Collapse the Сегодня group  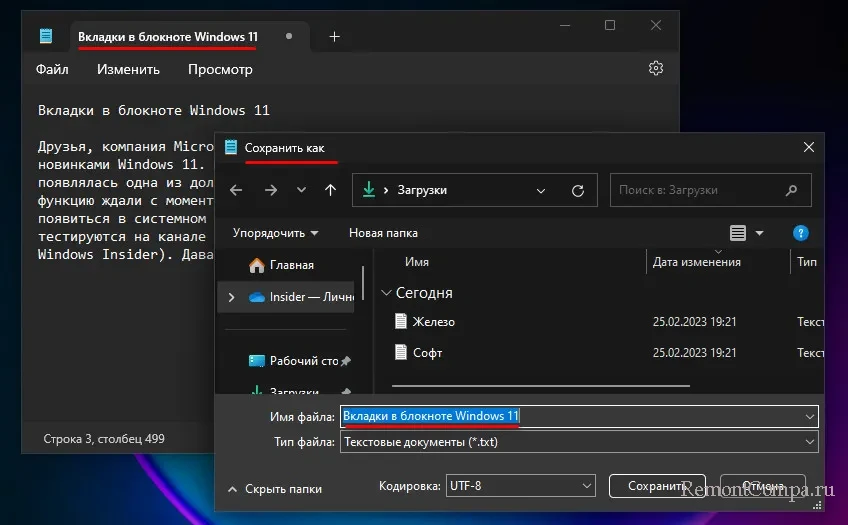click(386, 293)
